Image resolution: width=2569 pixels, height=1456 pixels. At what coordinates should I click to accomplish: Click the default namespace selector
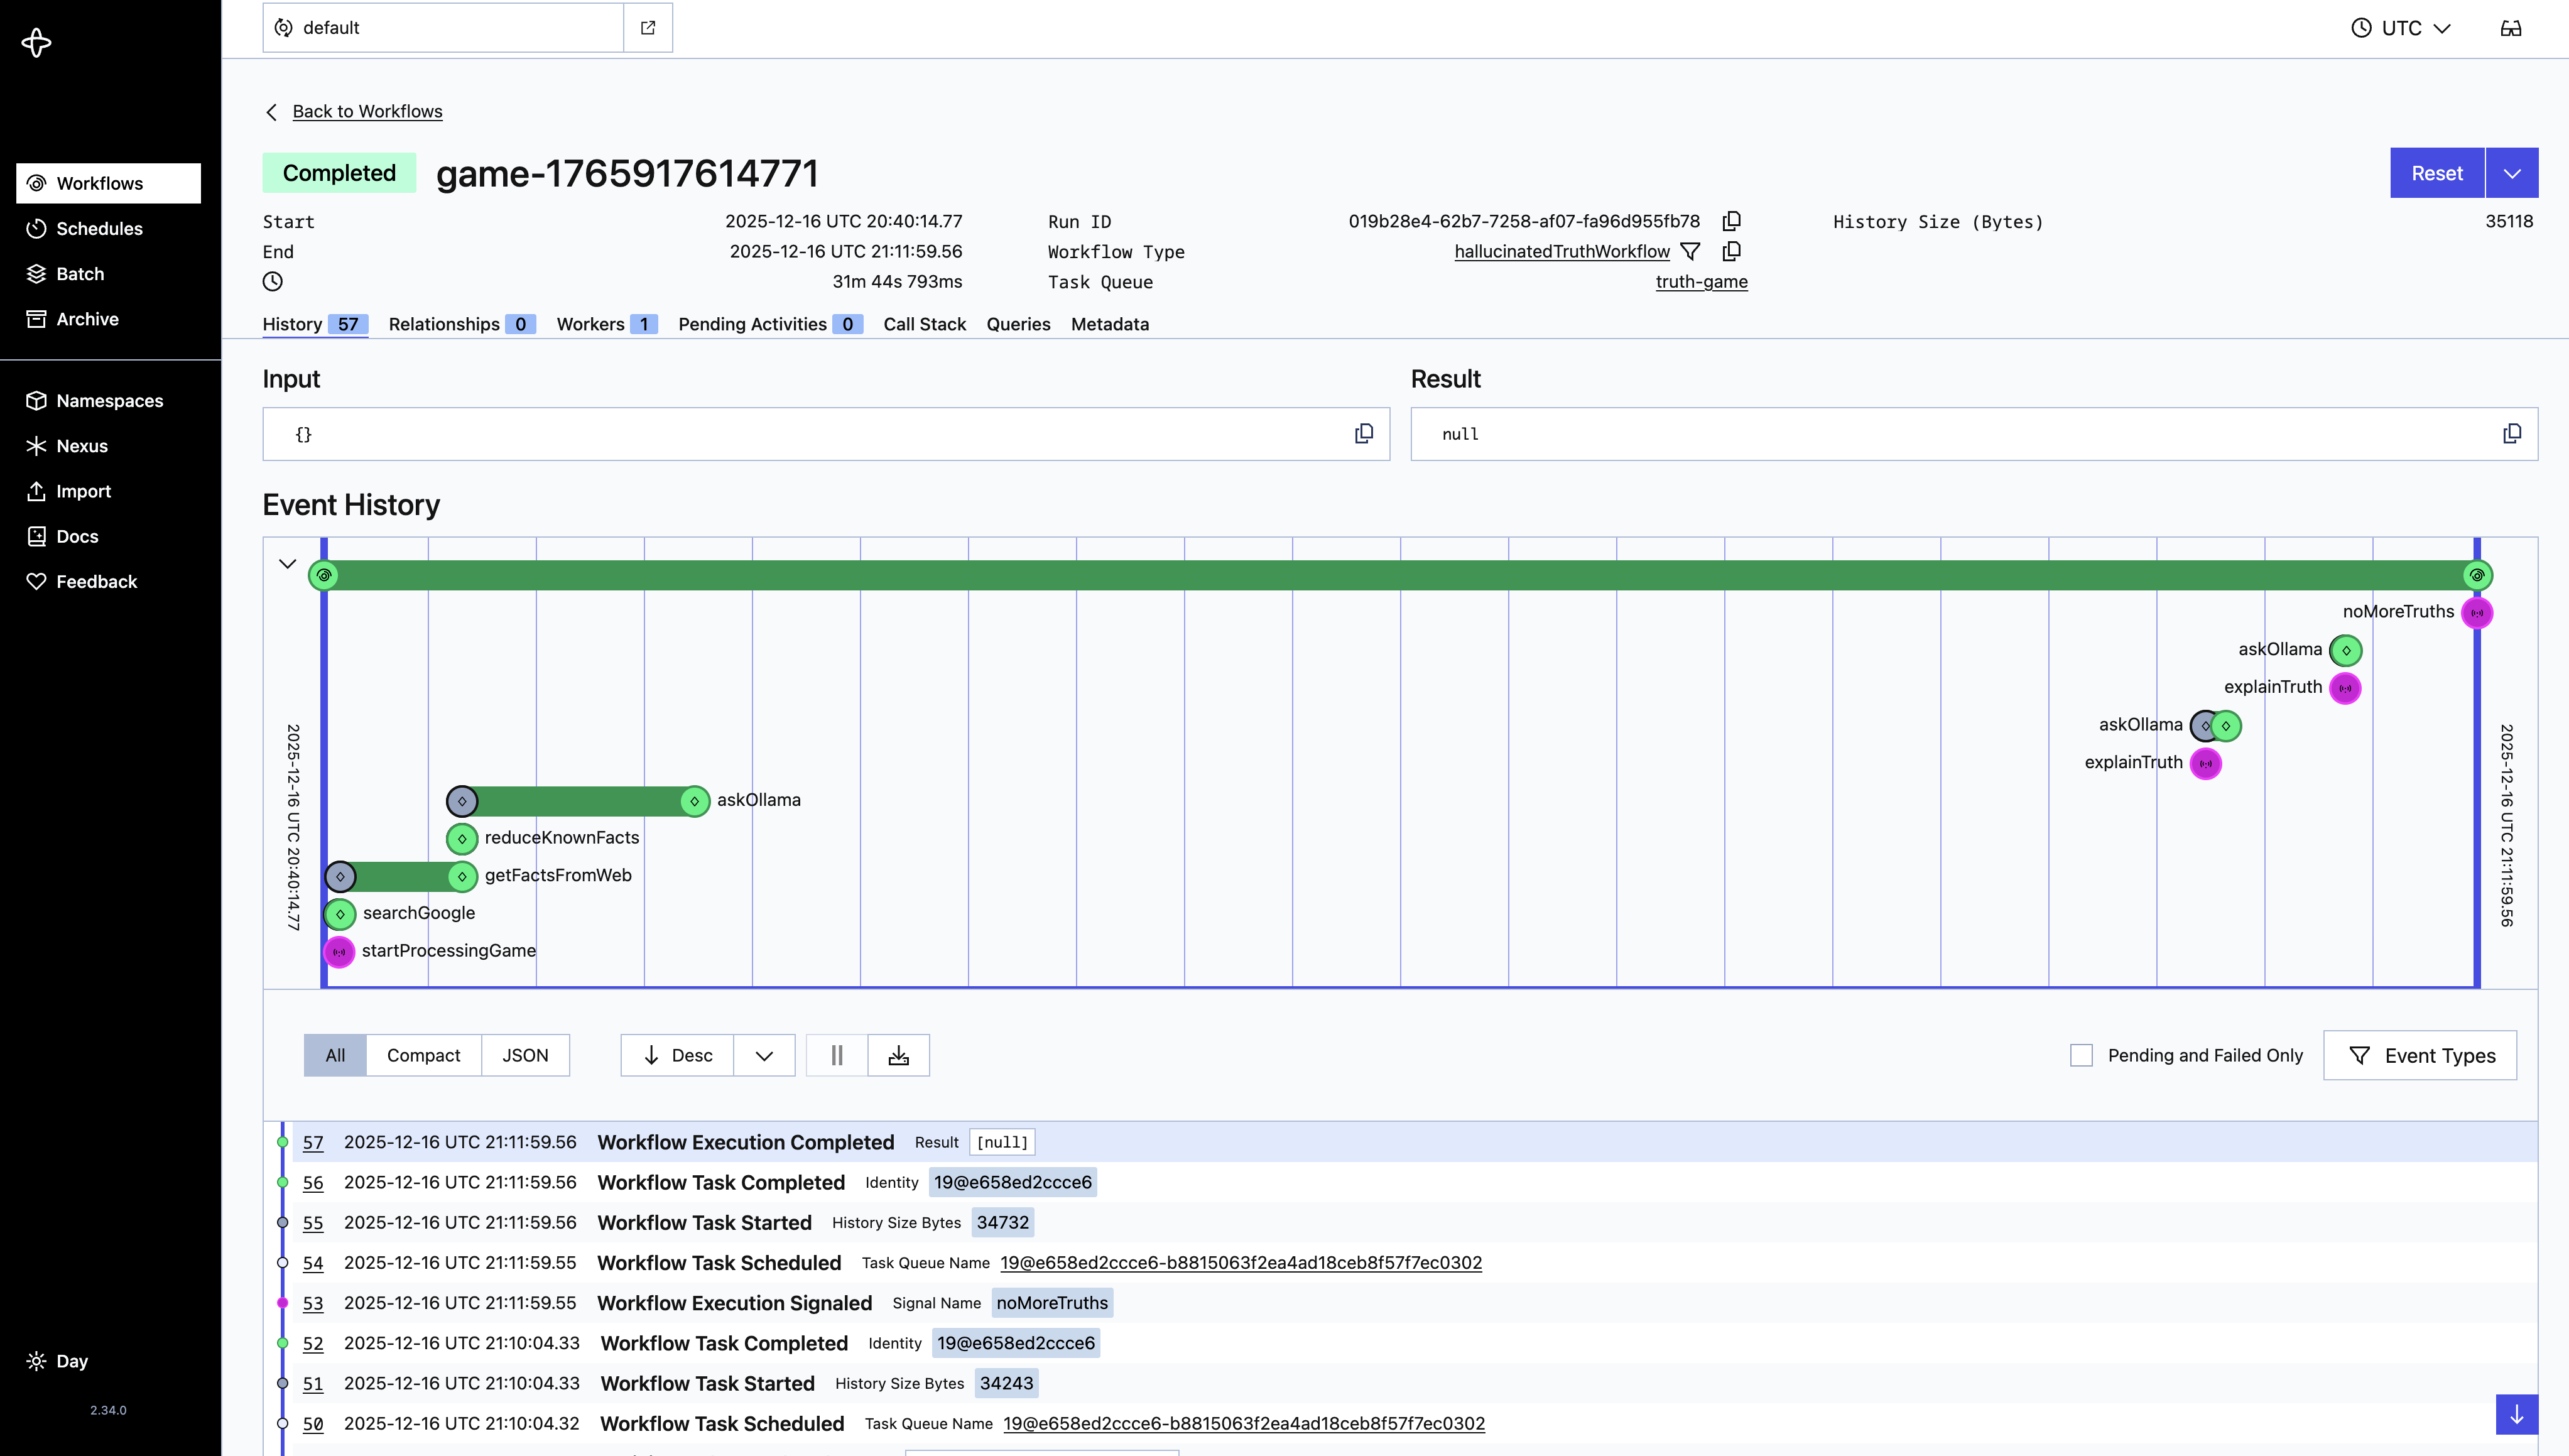click(x=443, y=28)
